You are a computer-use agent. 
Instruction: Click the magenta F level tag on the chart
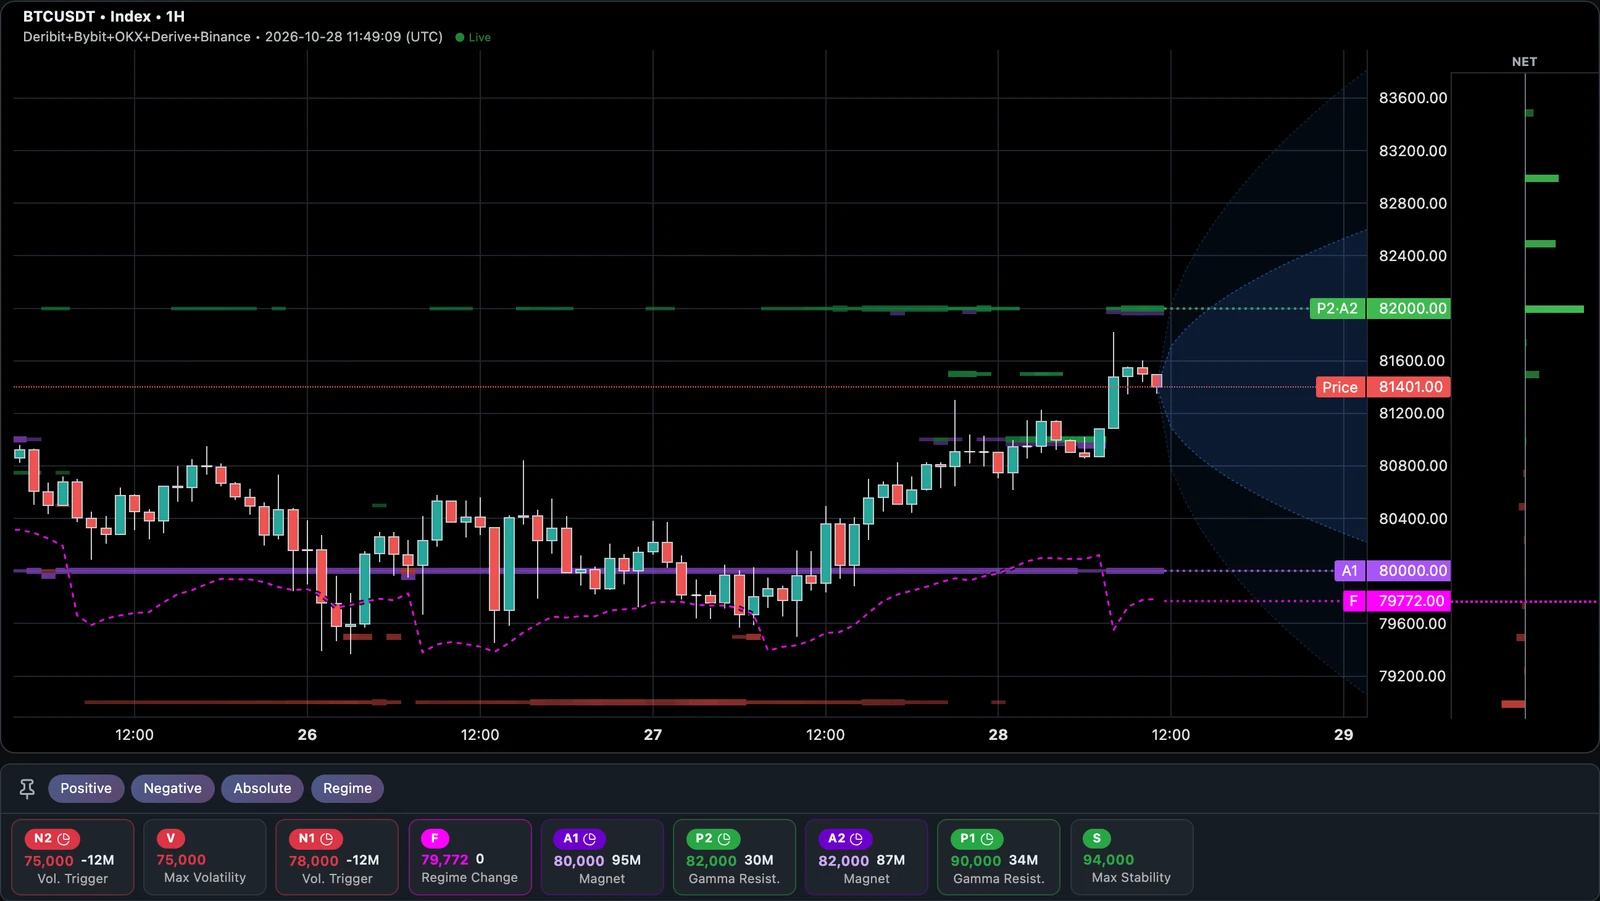point(1354,601)
